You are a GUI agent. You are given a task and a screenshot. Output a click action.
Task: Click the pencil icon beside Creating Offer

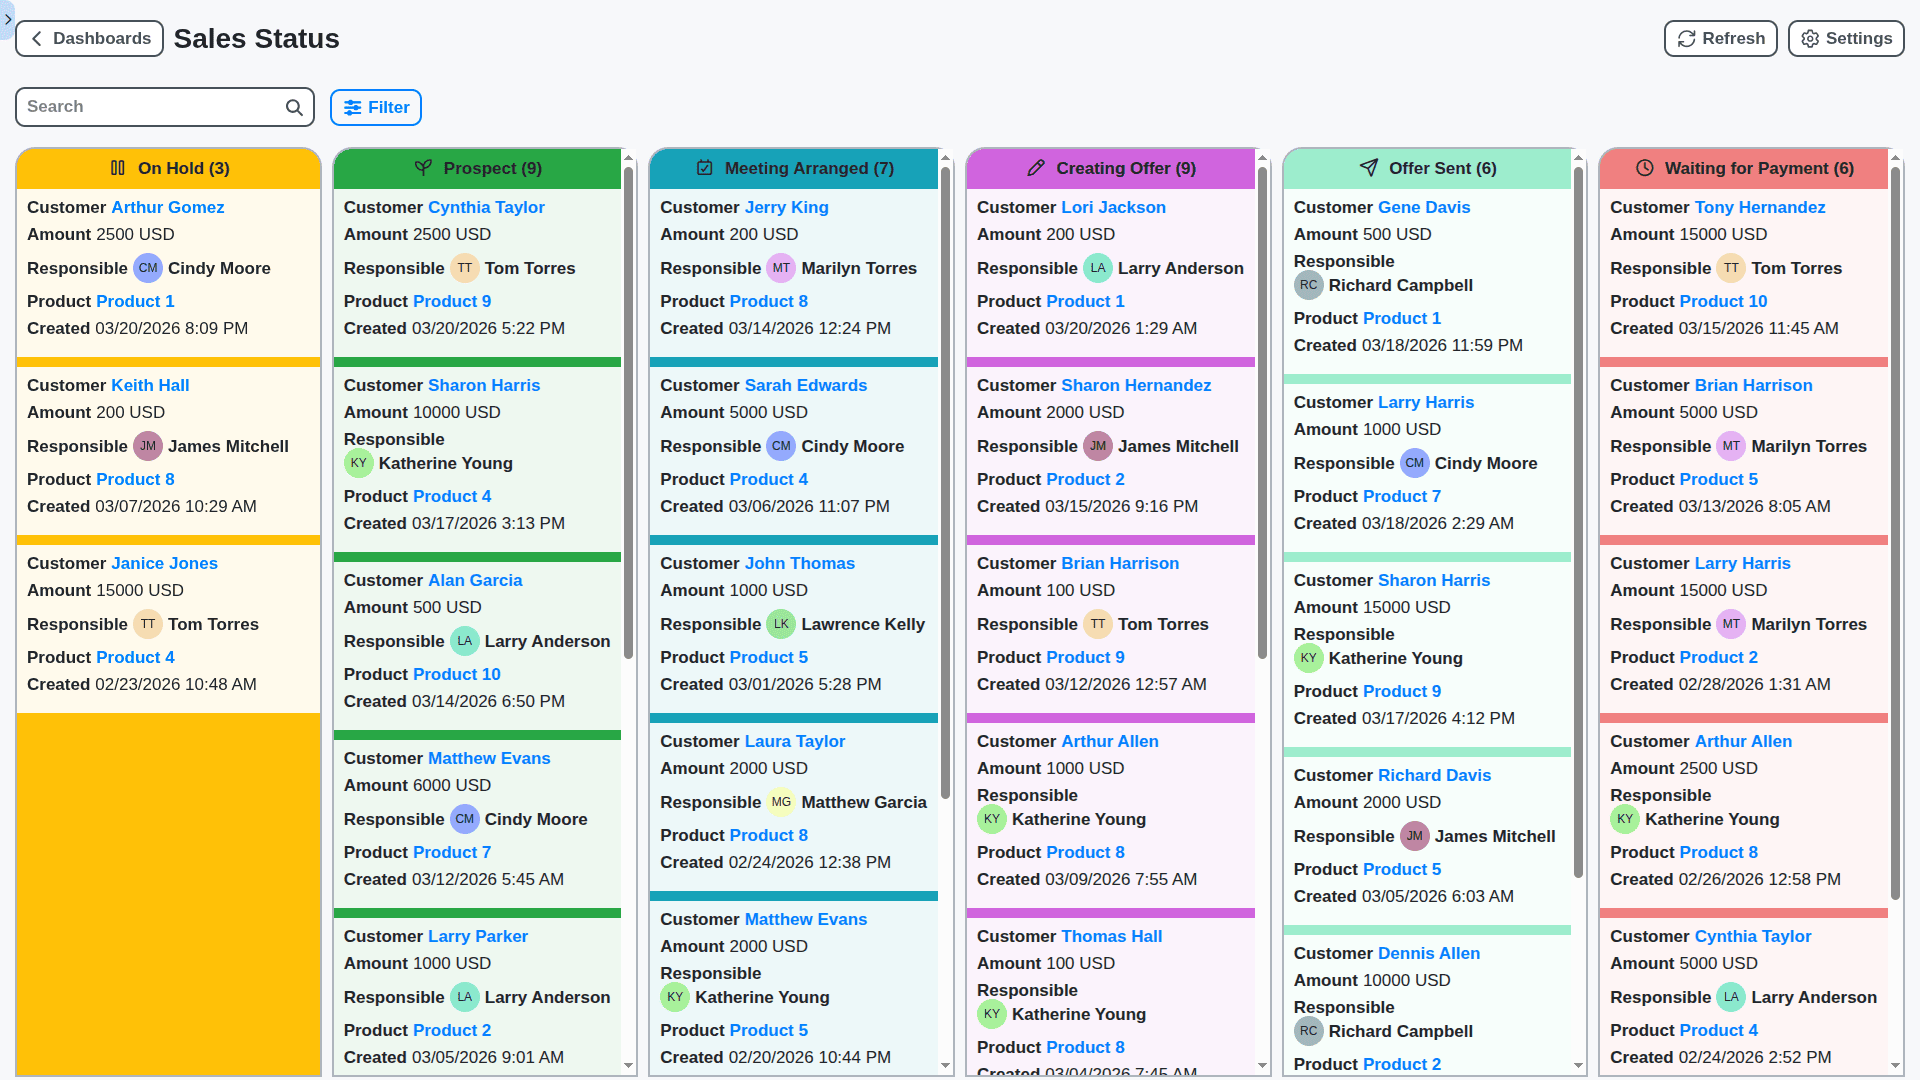pyautogui.click(x=1036, y=168)
